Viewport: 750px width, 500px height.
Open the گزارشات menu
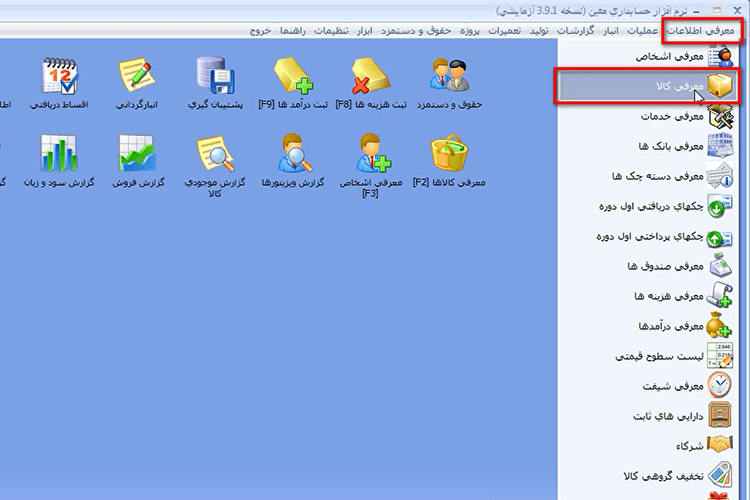tap(575, 31)
